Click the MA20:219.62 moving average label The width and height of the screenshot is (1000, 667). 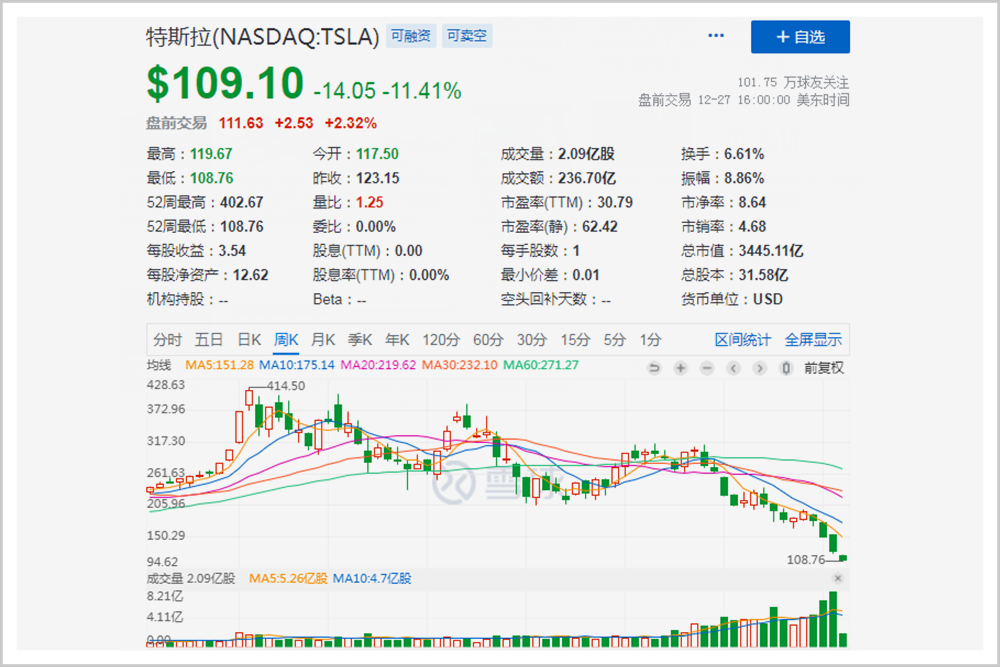[x=378, y=365]
